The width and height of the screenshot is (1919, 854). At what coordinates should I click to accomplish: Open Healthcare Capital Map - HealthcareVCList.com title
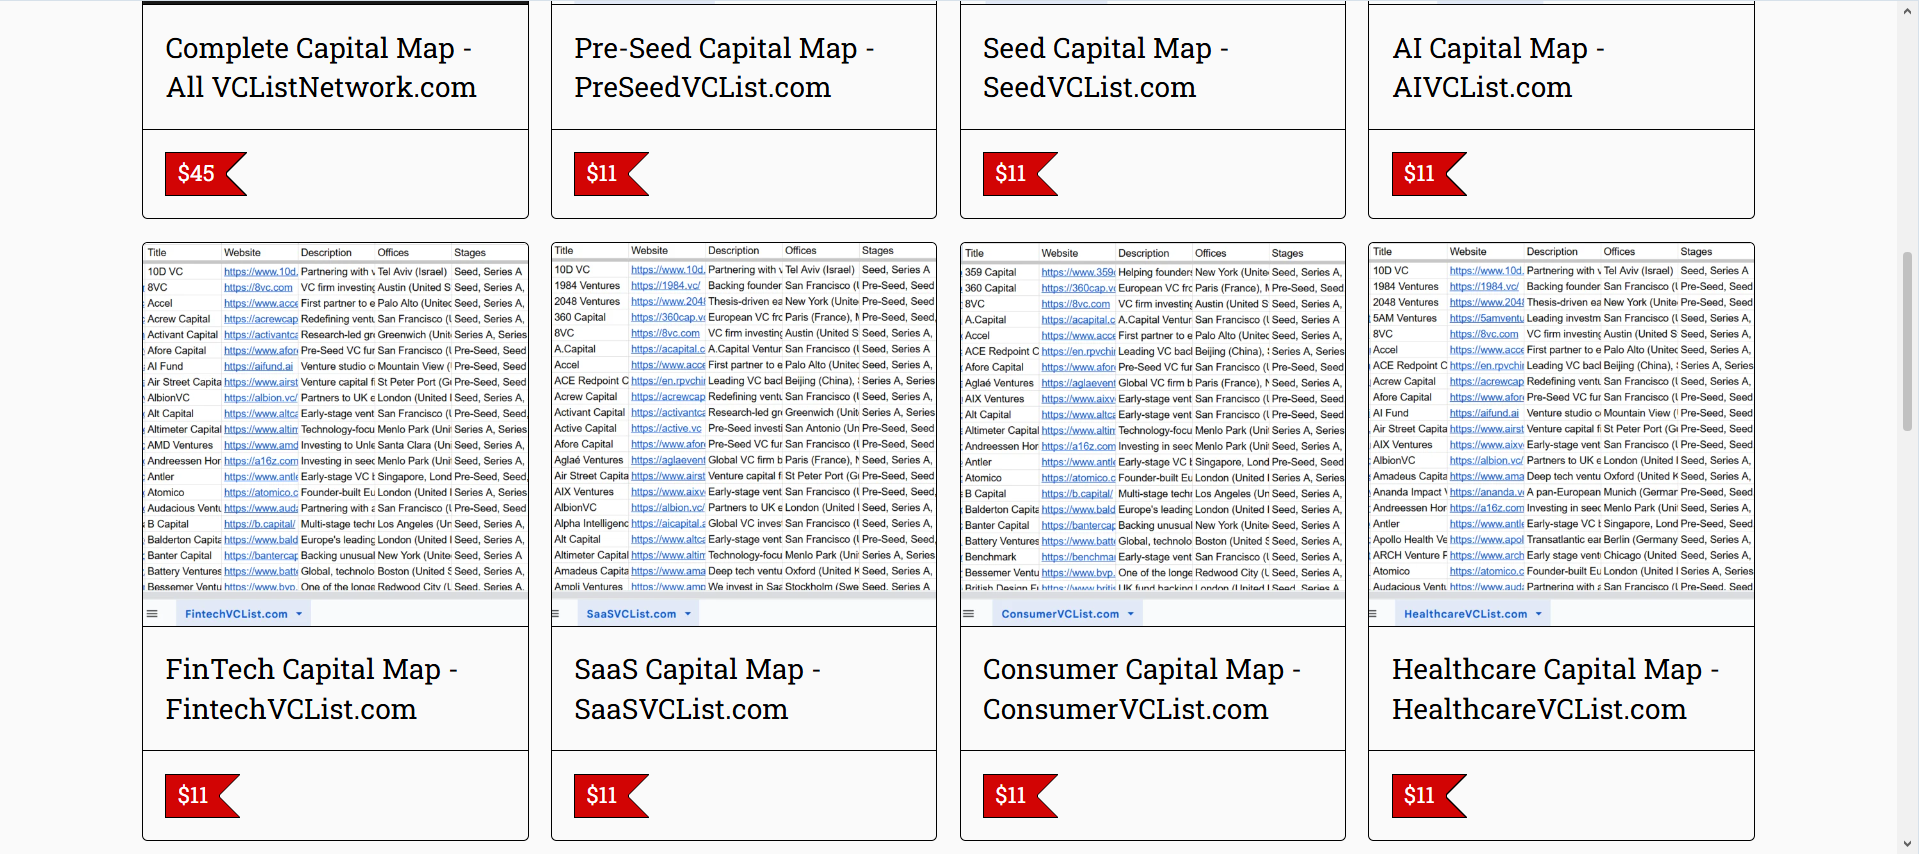1555,689
